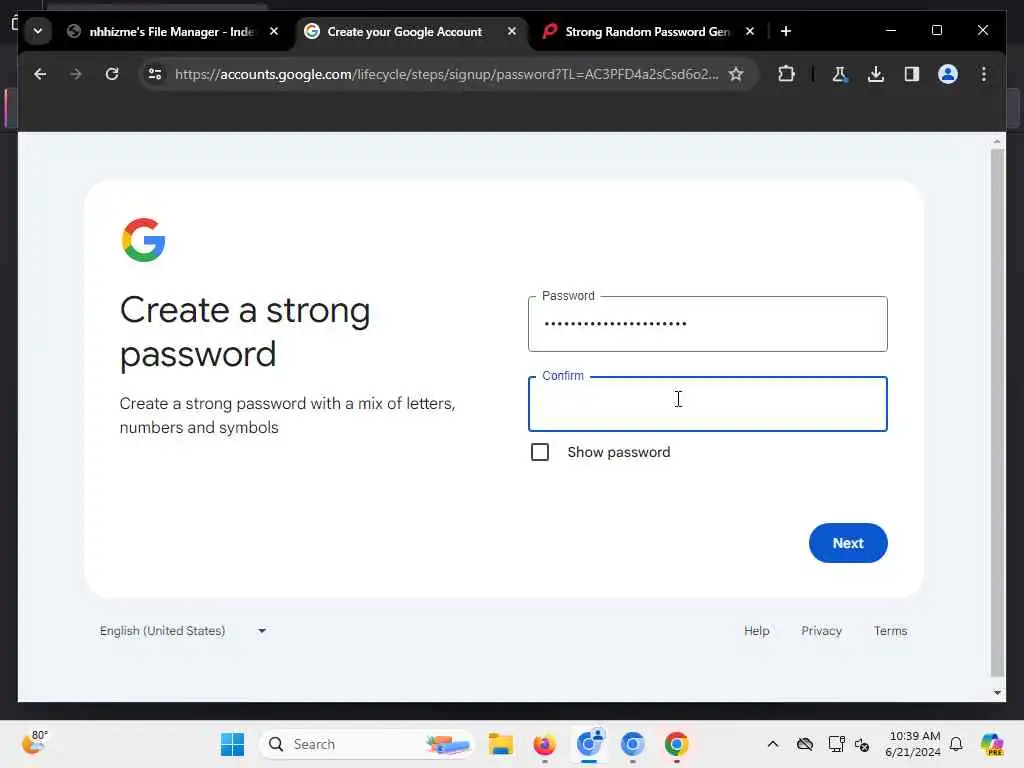
Task: Bookmark this page with the star icon
Action: [736, 74]
